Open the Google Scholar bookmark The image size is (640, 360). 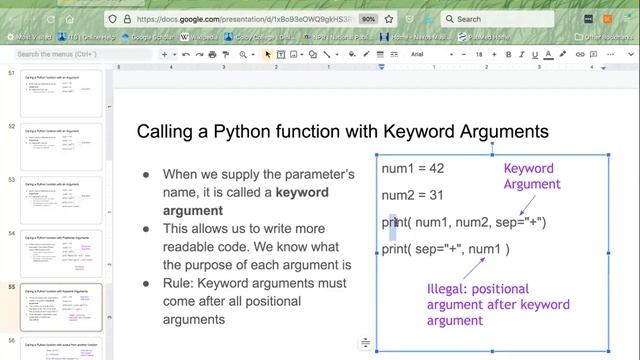tap(148, 37)
